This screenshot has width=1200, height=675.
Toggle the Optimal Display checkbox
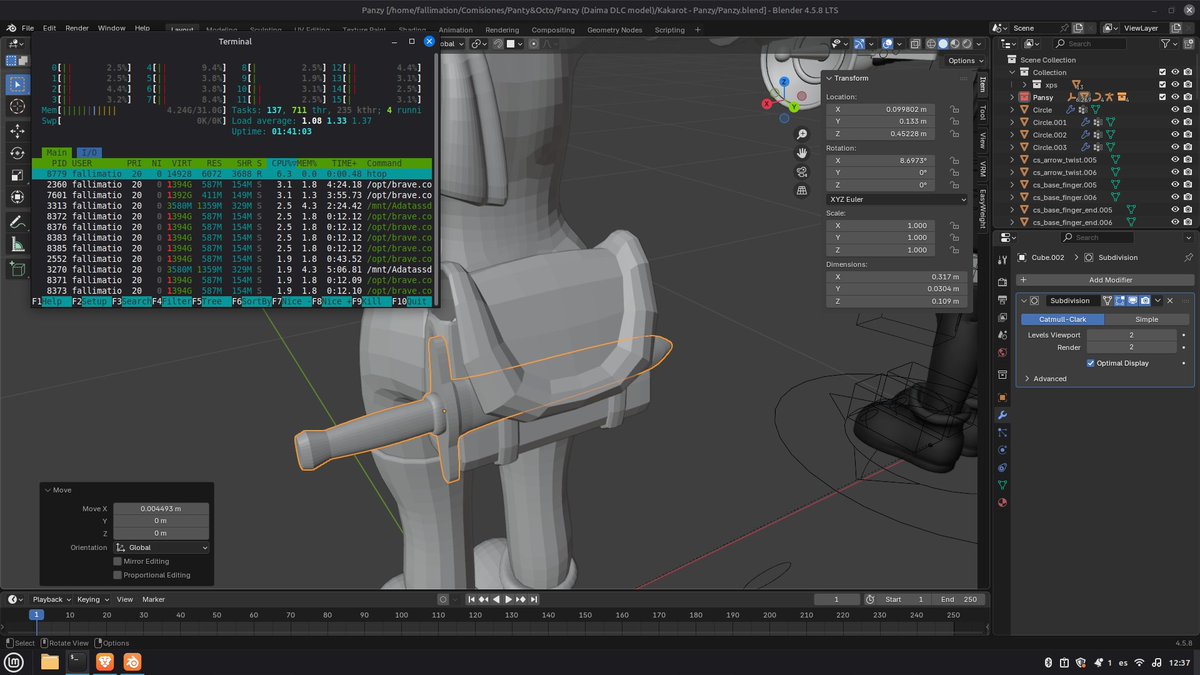pyautogui.click(x=1090, y=363)
